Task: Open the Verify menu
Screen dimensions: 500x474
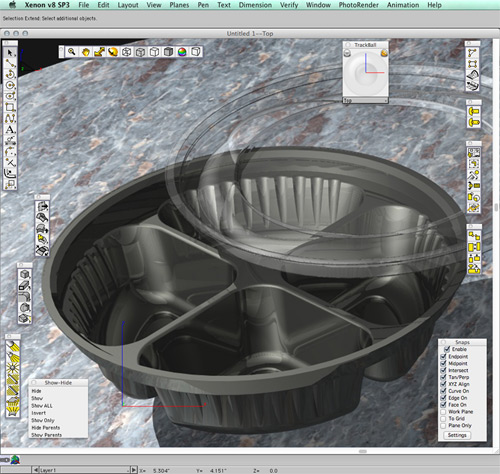Action: click(289, 5)
